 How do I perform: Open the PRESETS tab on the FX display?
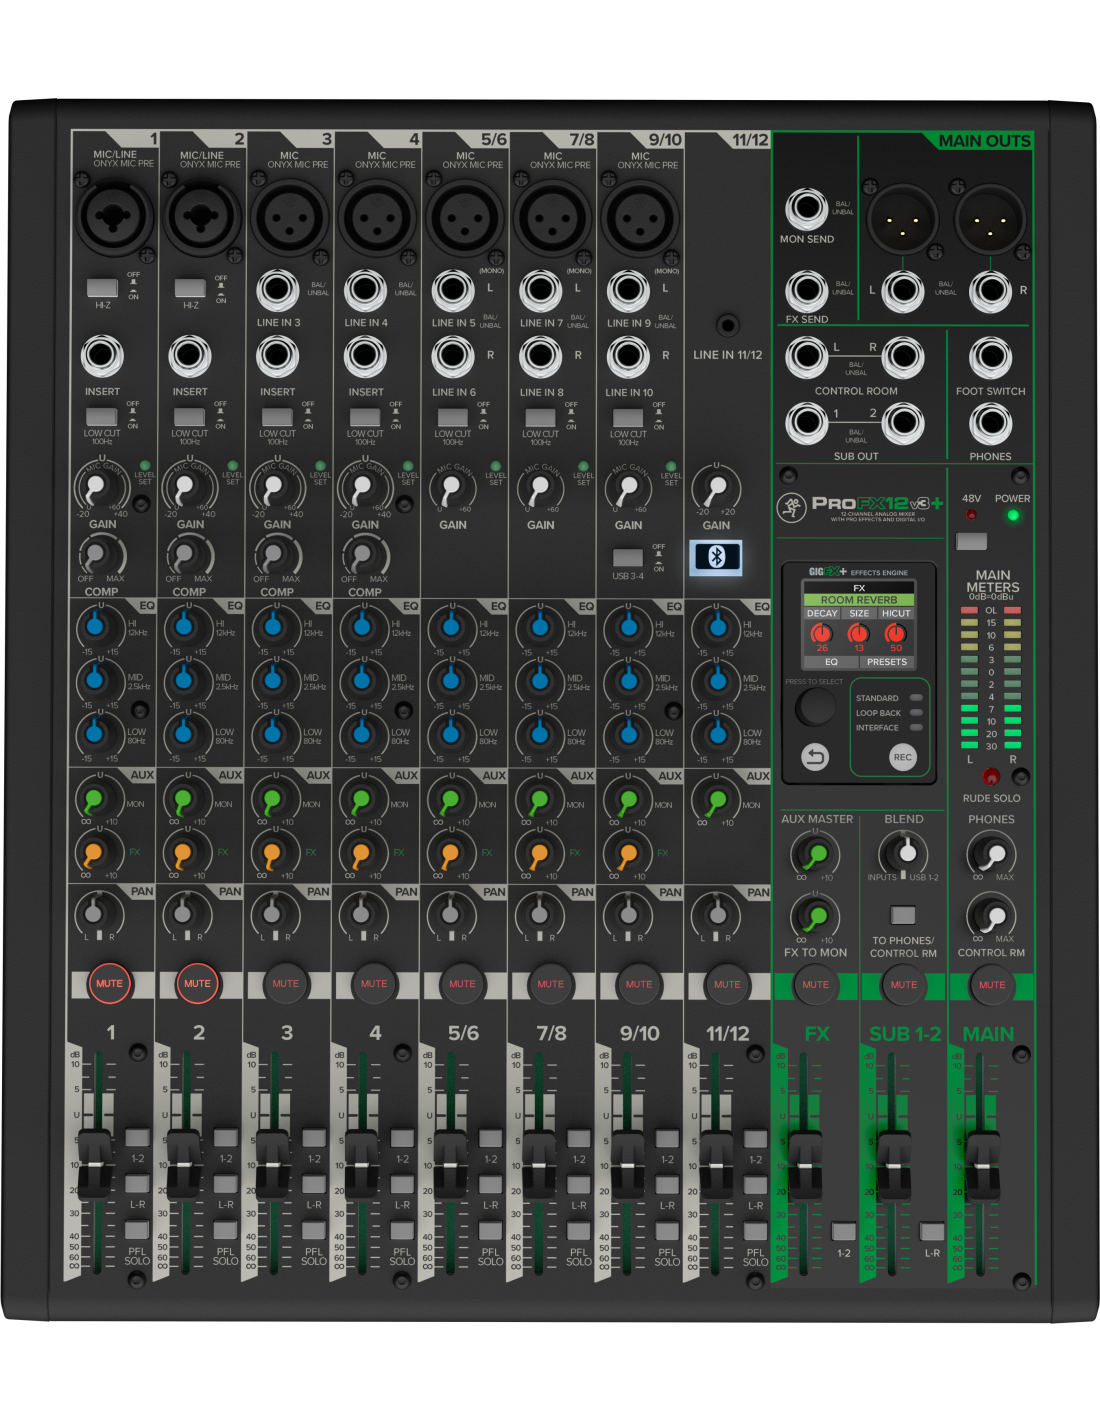pos(886,662)
